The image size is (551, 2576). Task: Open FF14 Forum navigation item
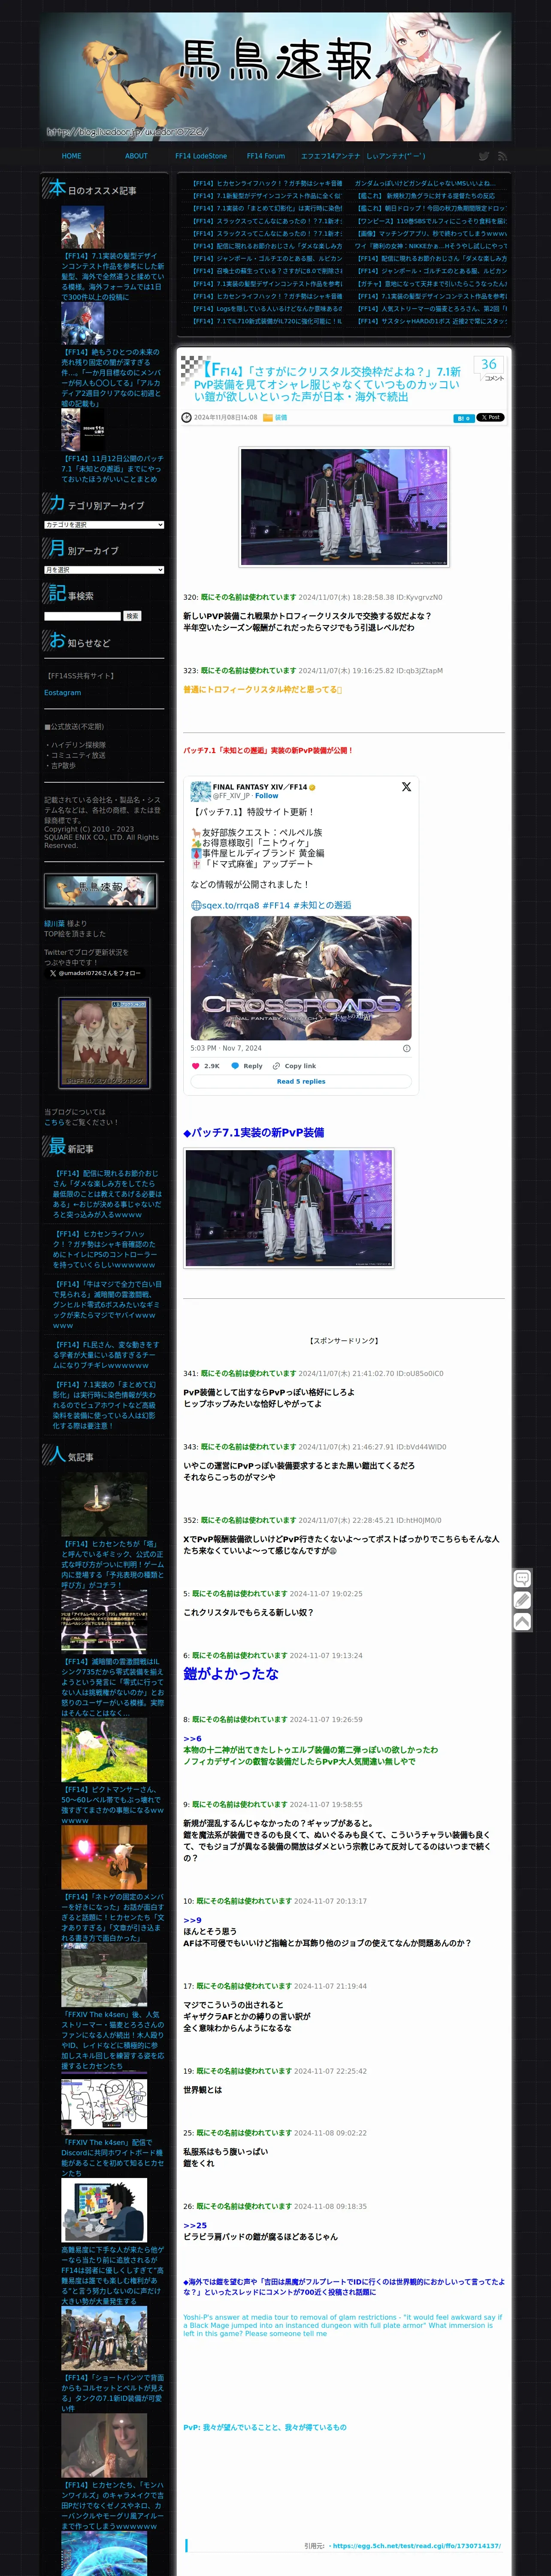(x=266, y=156)
